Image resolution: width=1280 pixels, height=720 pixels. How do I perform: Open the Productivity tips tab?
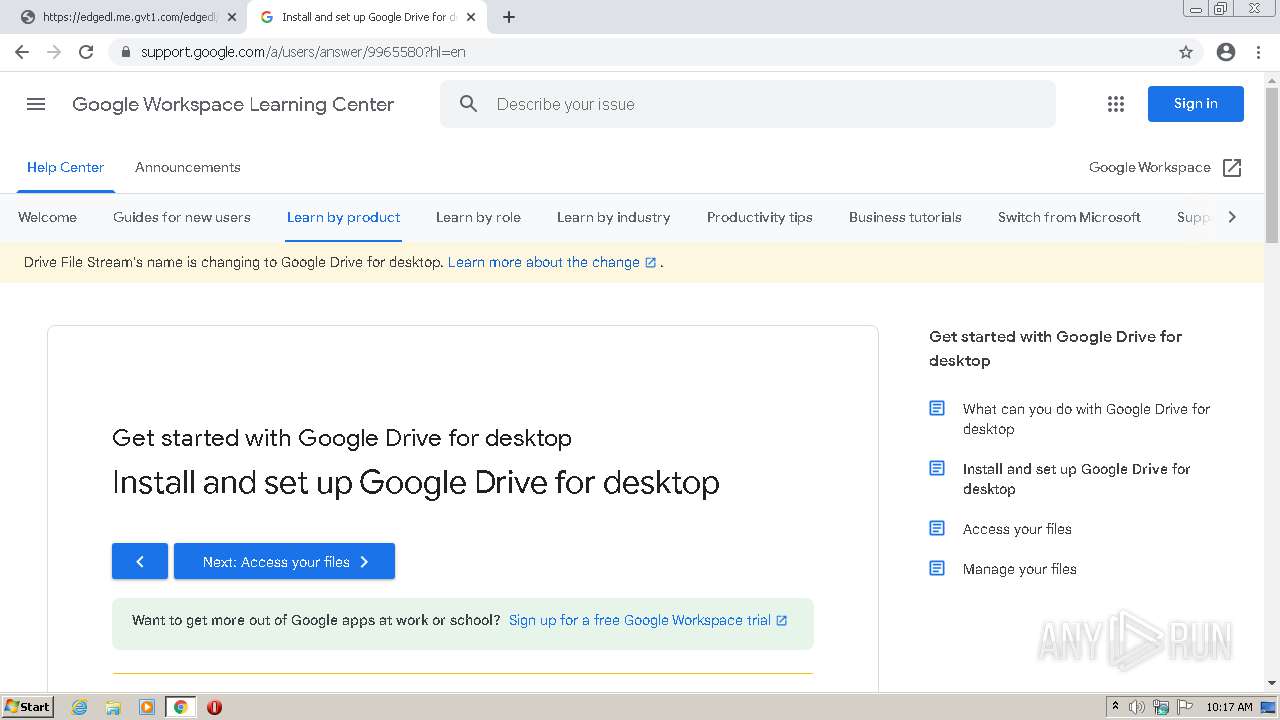(760, 217)
